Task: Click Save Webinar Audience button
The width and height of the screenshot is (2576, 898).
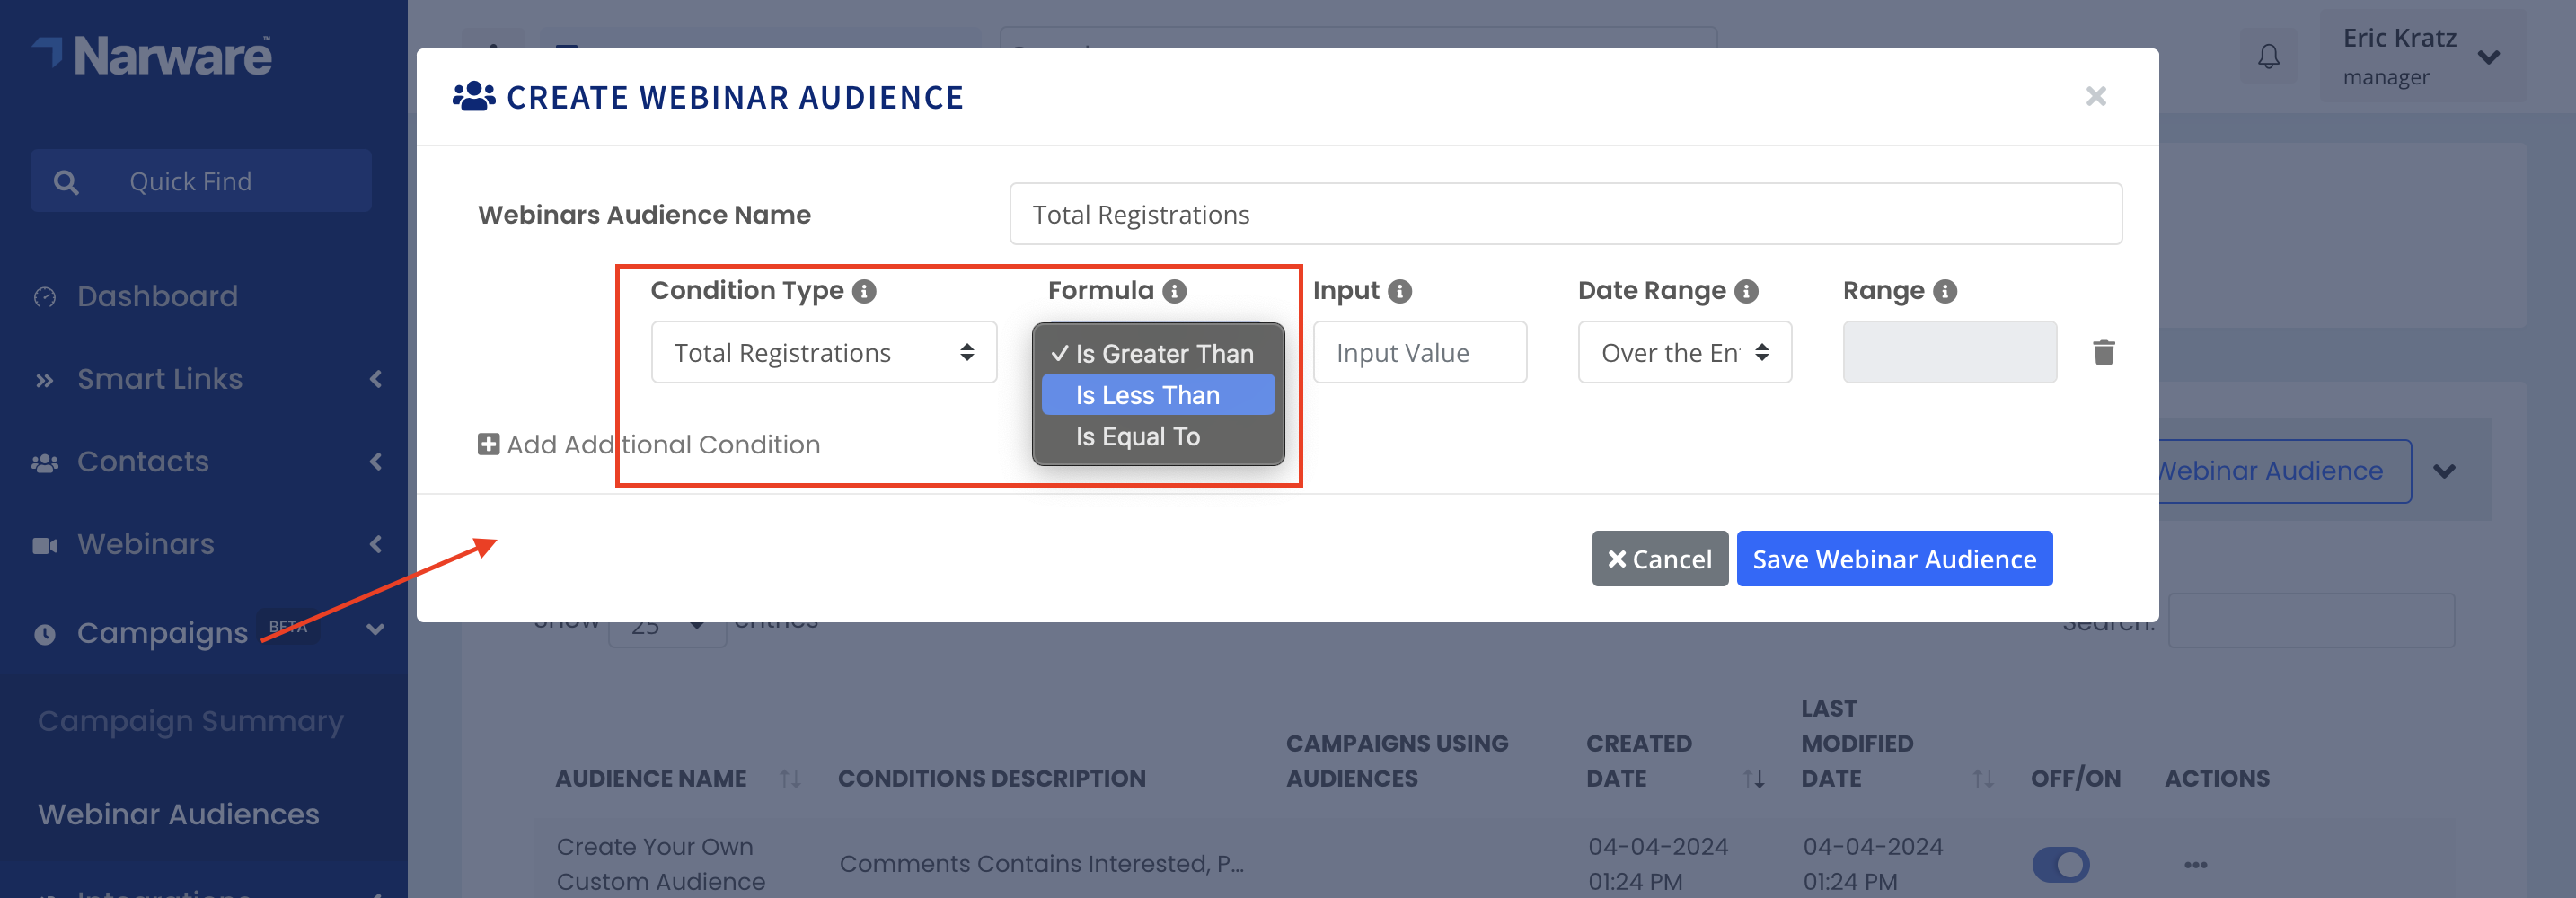Action: [x=1894, y=558]
